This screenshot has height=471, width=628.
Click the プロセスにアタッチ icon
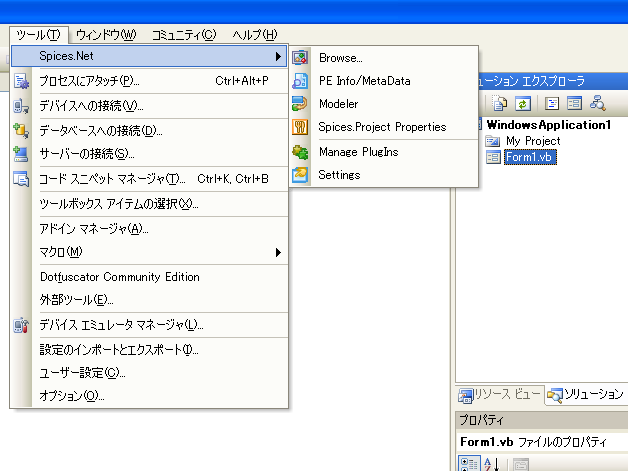21,81
